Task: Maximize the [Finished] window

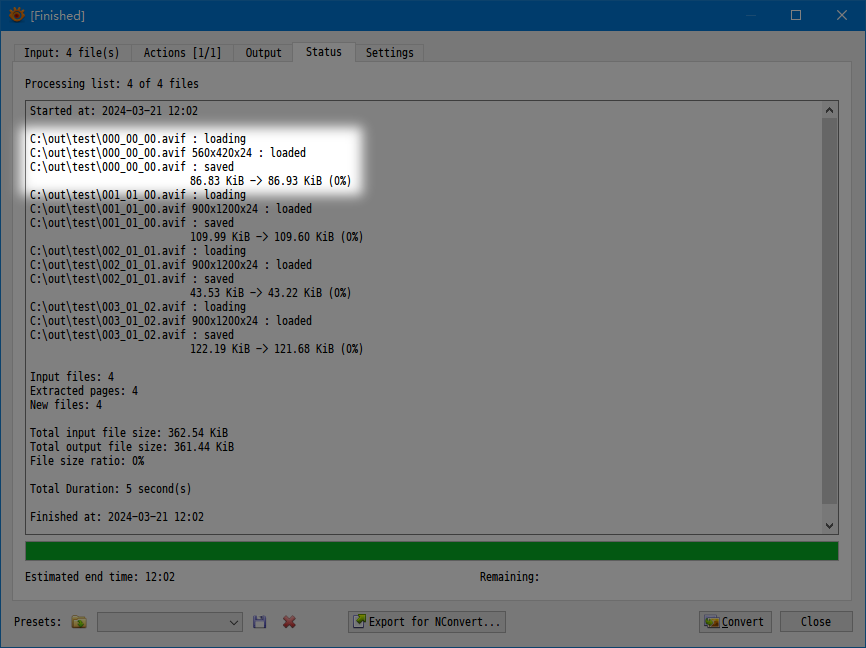Action: click(796, 15)
